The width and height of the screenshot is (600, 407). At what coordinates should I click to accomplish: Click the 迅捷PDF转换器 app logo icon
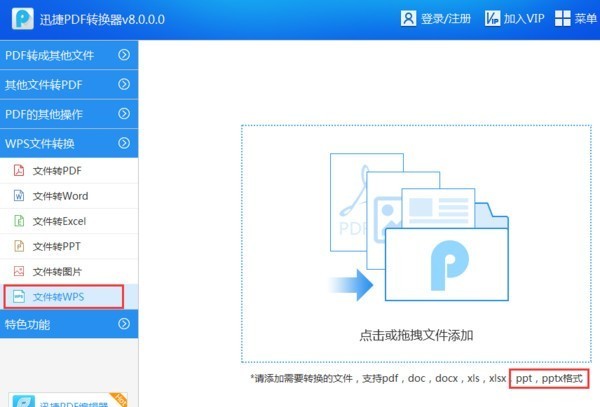(x=23, y=18)
